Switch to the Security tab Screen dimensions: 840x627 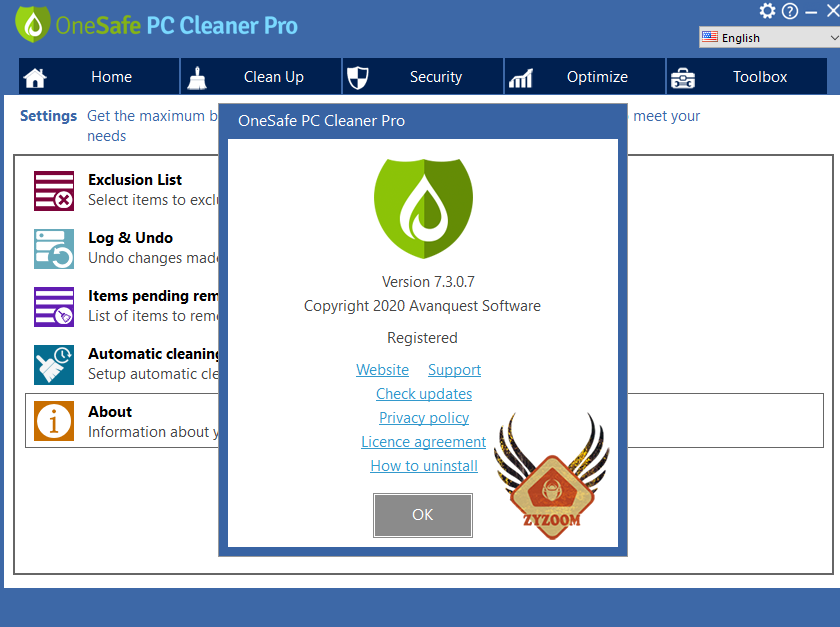(423, 77)
